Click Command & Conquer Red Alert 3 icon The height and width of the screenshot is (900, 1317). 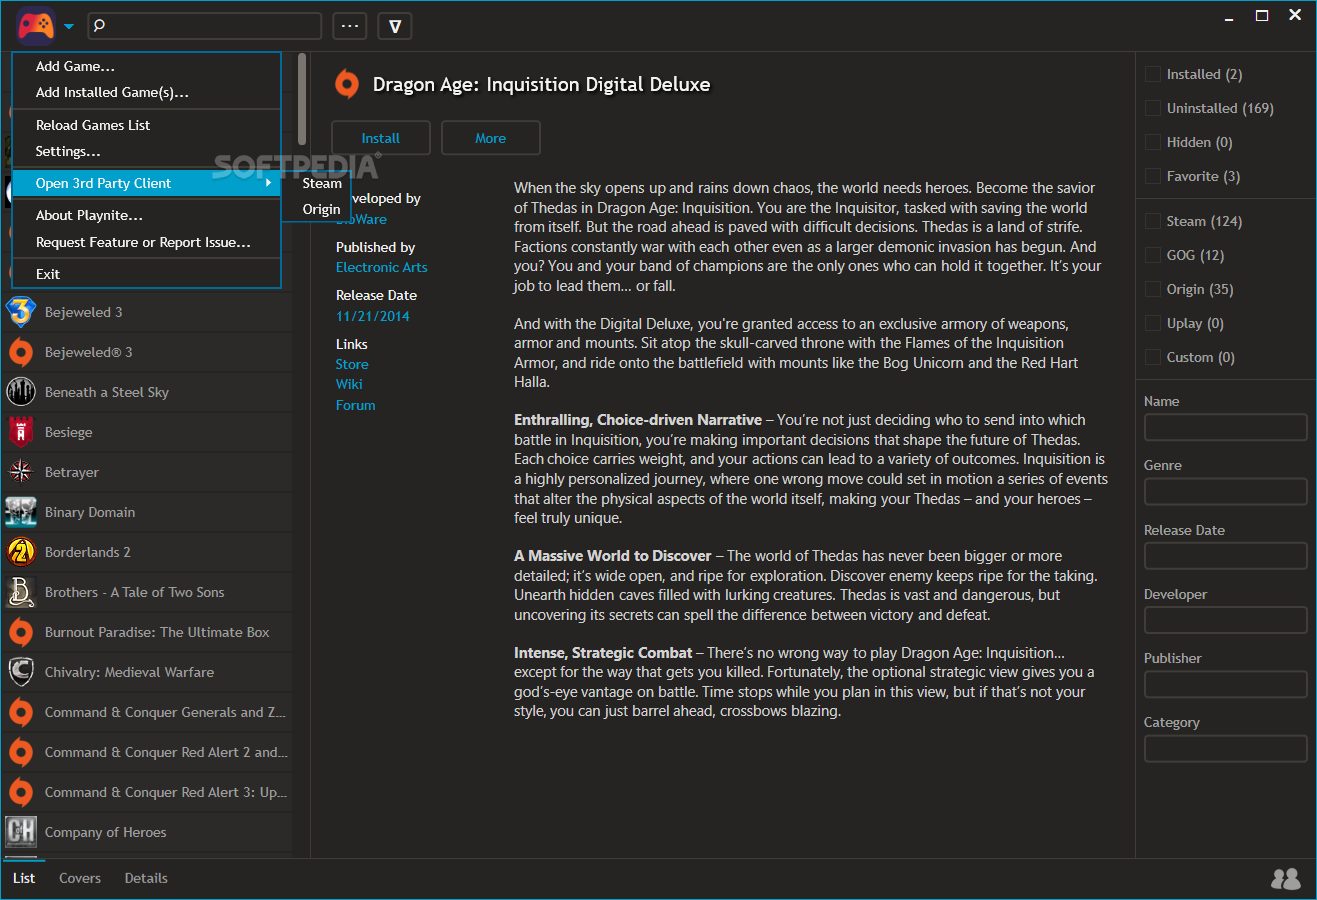21,792
